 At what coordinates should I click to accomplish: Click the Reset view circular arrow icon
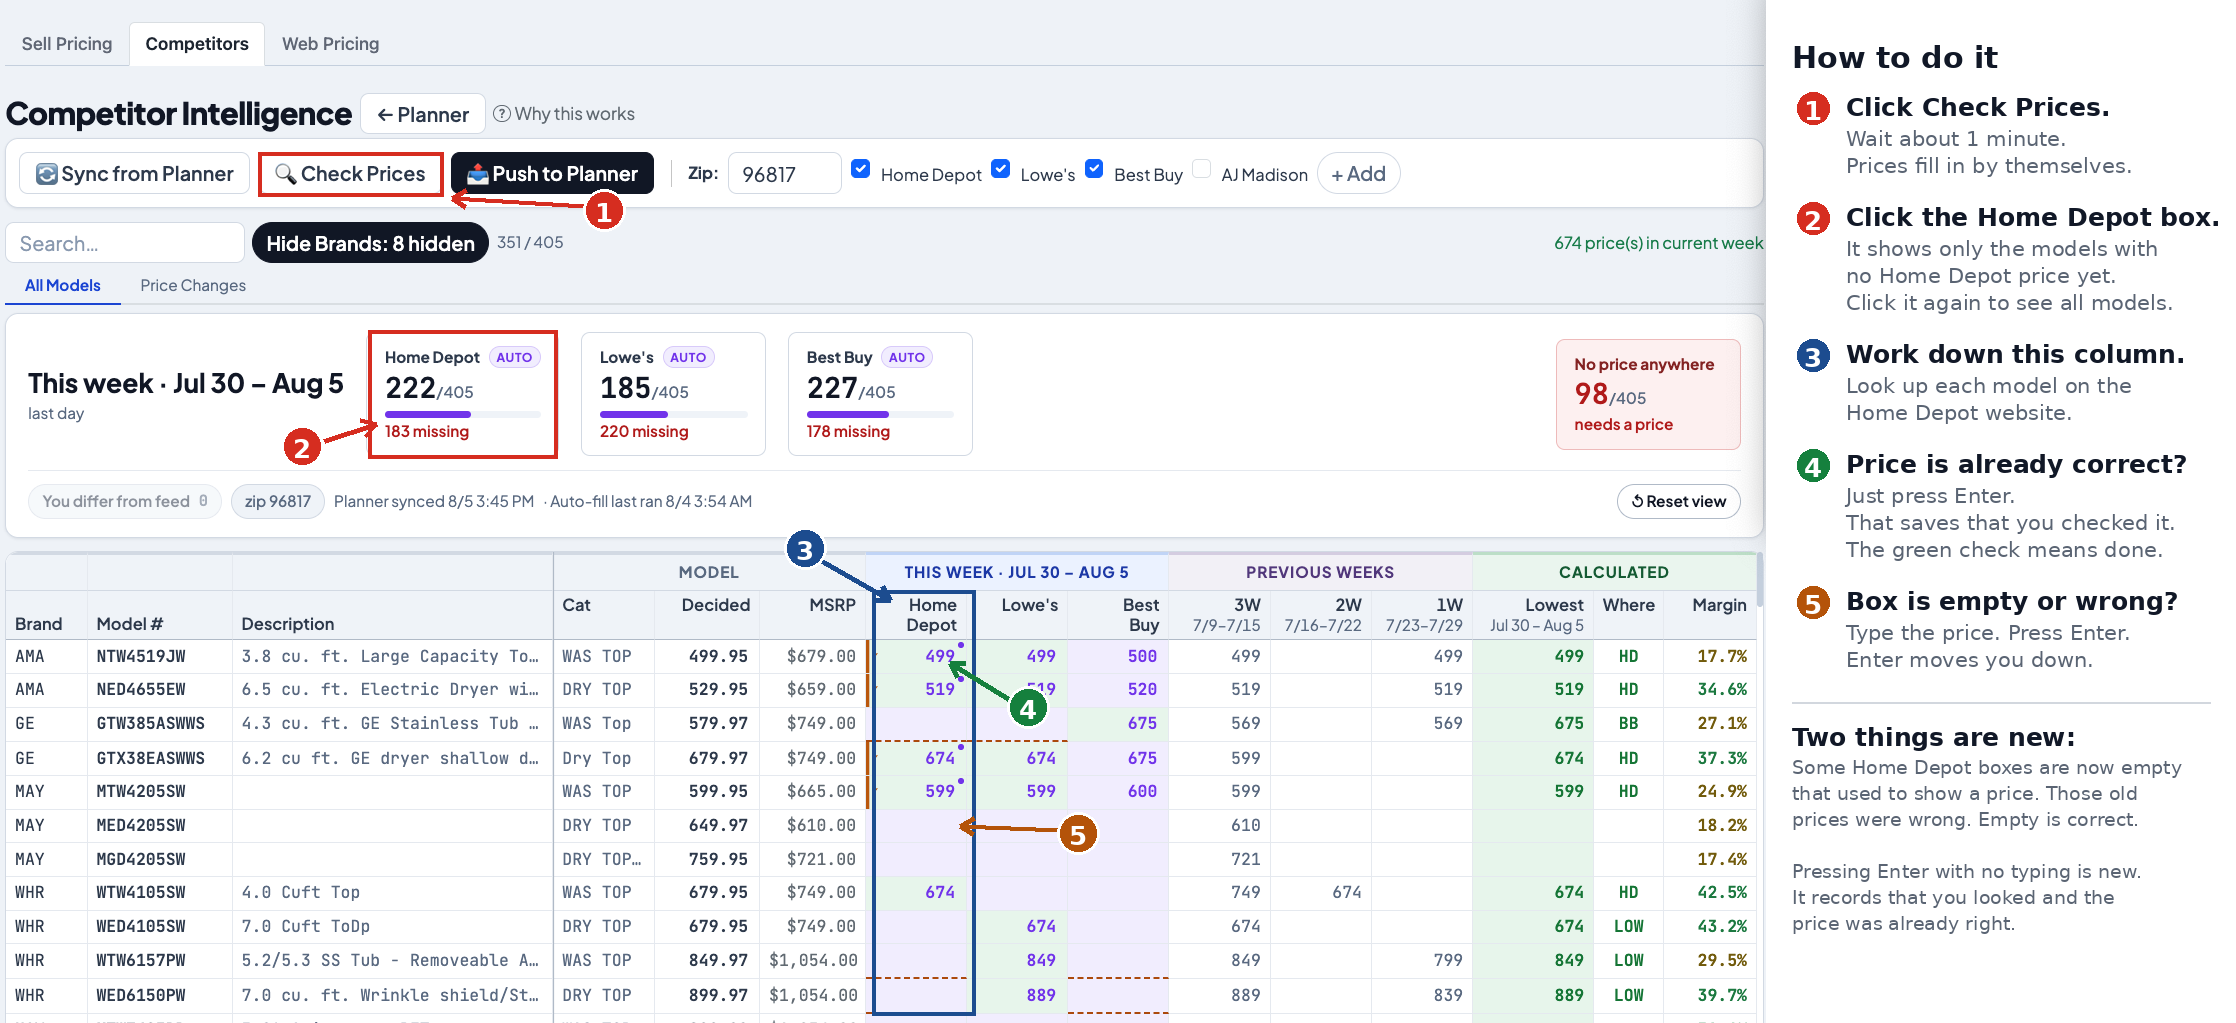click(1637, 501)
